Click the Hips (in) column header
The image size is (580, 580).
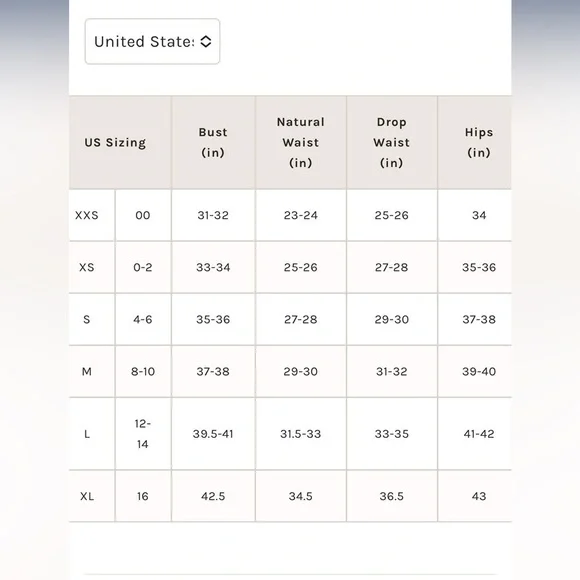click(x=479, y=142)
